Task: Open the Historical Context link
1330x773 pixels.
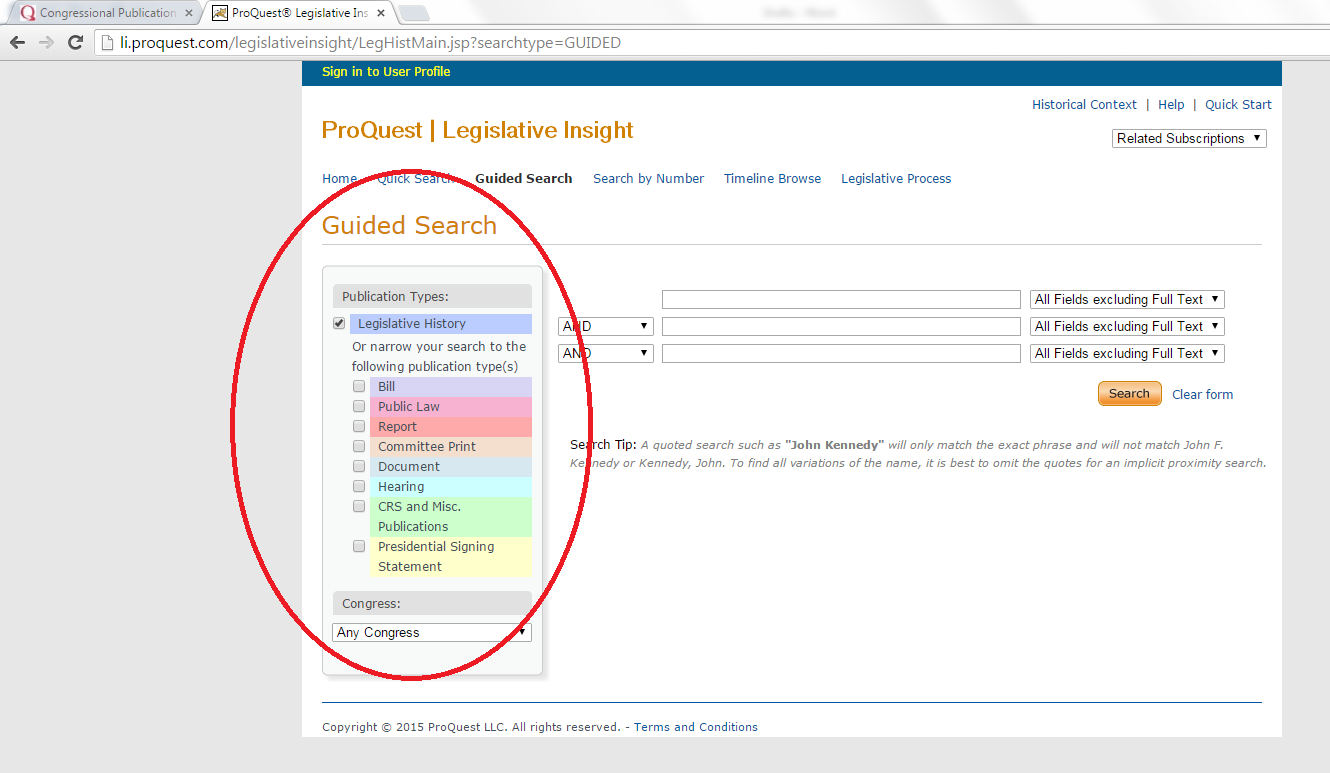Action: pos(1084,104)
